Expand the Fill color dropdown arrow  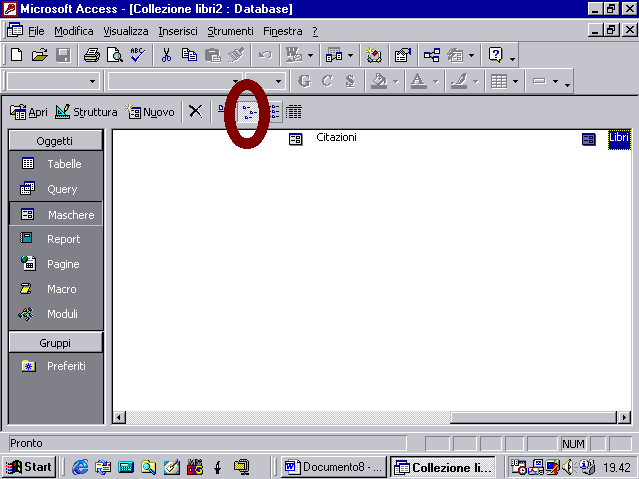pos(395,82)
